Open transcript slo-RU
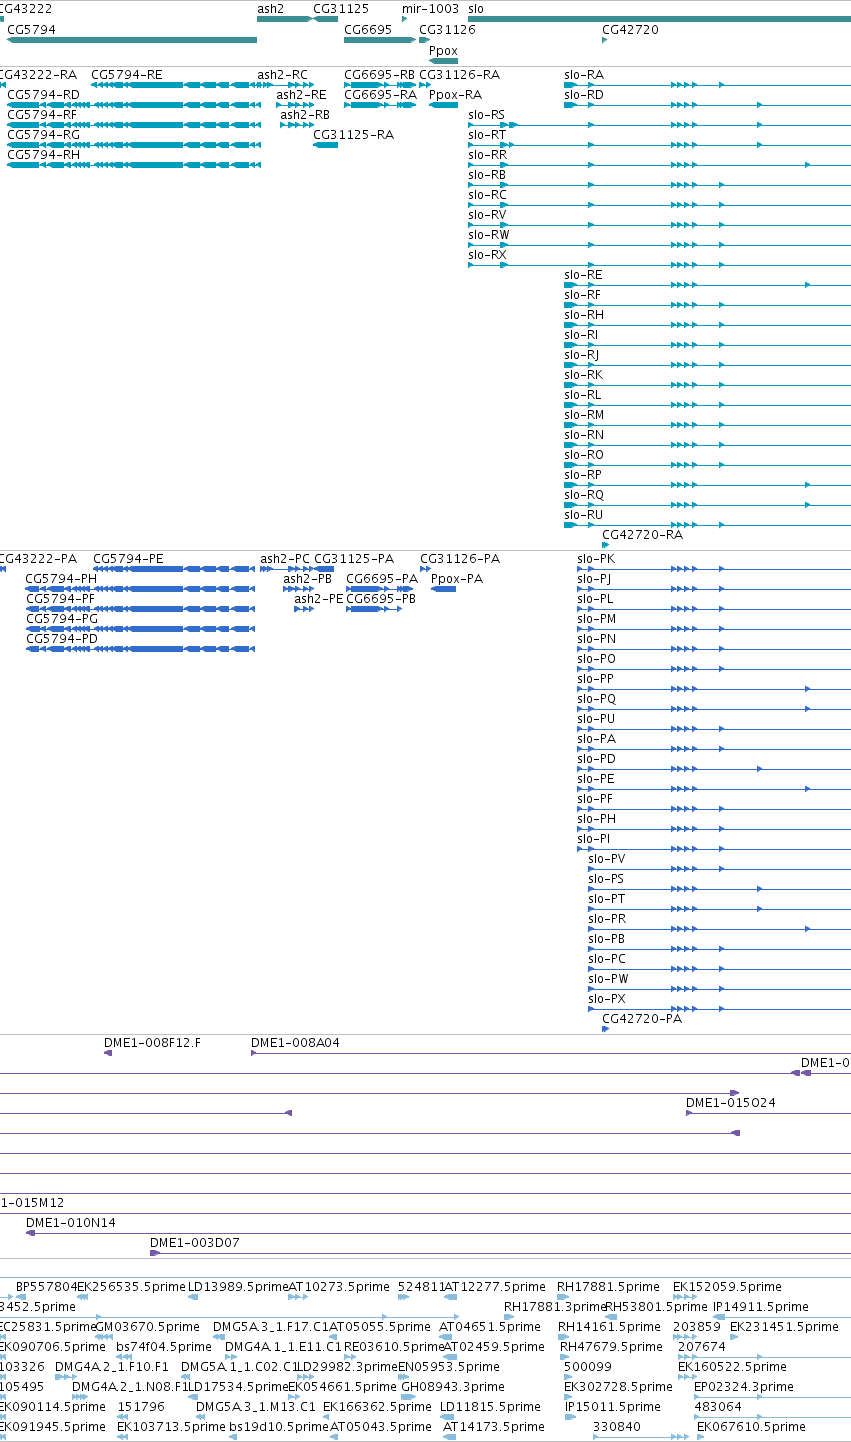The width and height of the screenshot is (851, 1442). coord(584,515)
